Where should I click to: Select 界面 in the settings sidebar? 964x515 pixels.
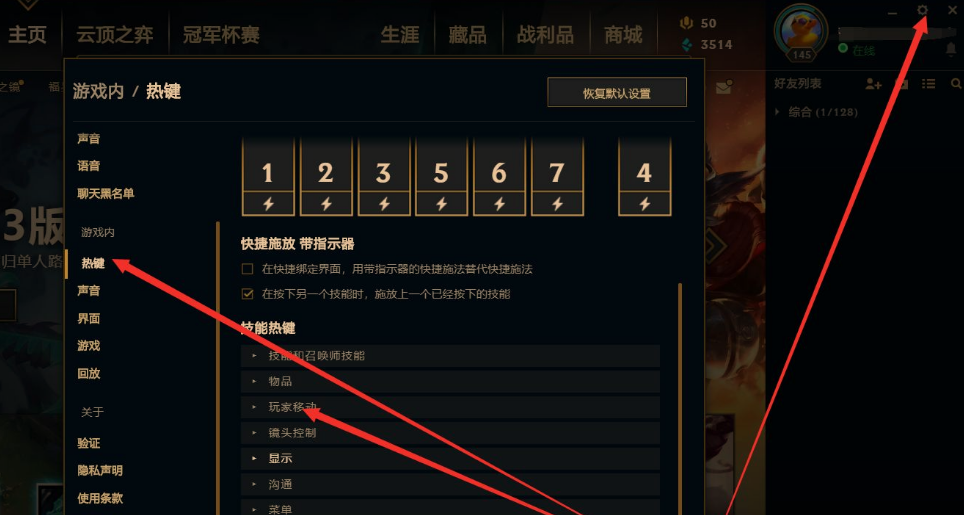tap(89, 318)
